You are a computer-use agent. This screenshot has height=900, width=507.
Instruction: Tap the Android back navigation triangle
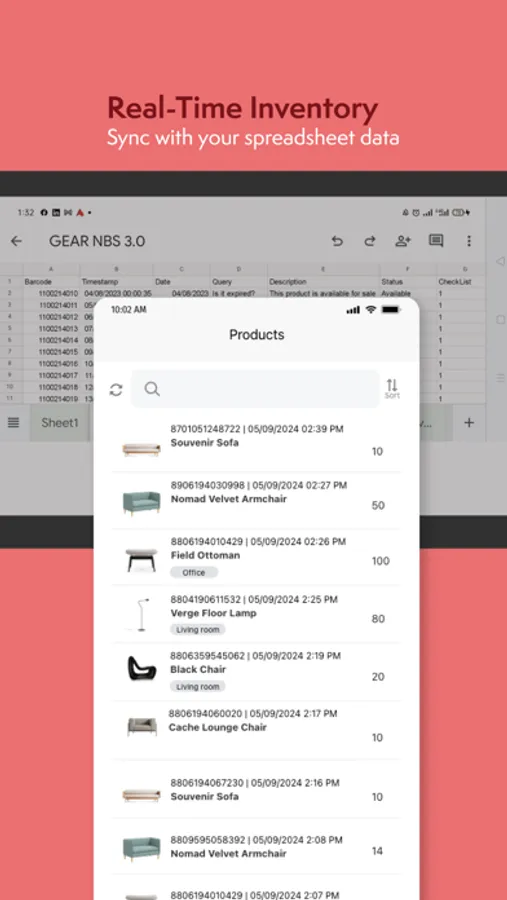point(500,261)
